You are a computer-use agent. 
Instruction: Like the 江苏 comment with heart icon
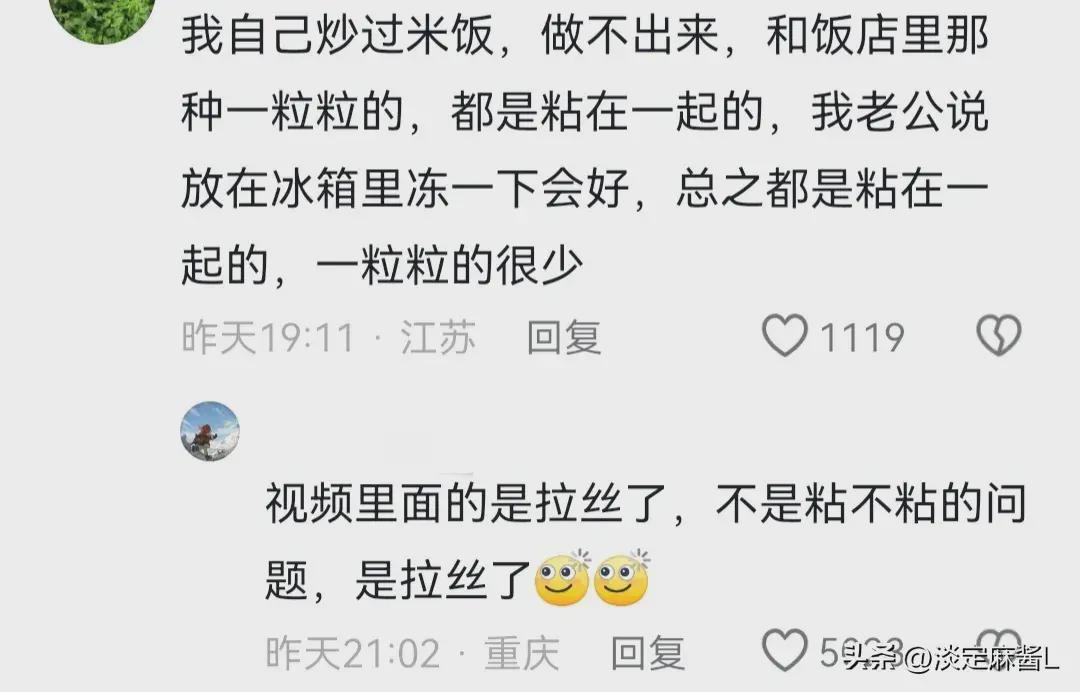(785, 336)
